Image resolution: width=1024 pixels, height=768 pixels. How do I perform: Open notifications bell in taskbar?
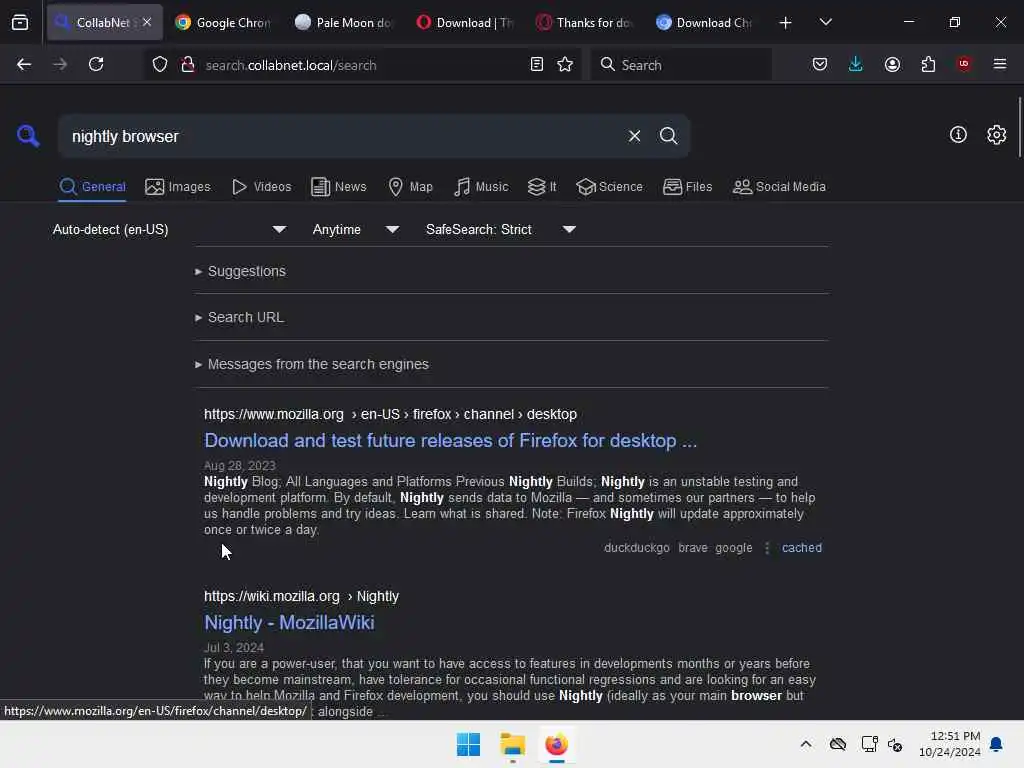tap(996, 744)
